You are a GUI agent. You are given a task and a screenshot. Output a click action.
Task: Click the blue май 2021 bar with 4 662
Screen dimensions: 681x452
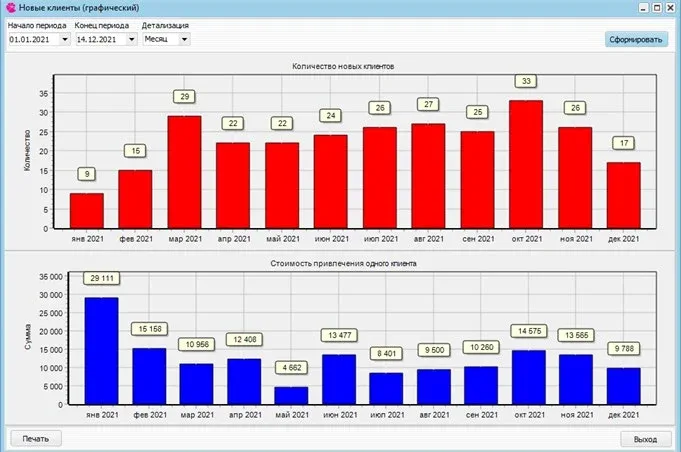[291, 396]
